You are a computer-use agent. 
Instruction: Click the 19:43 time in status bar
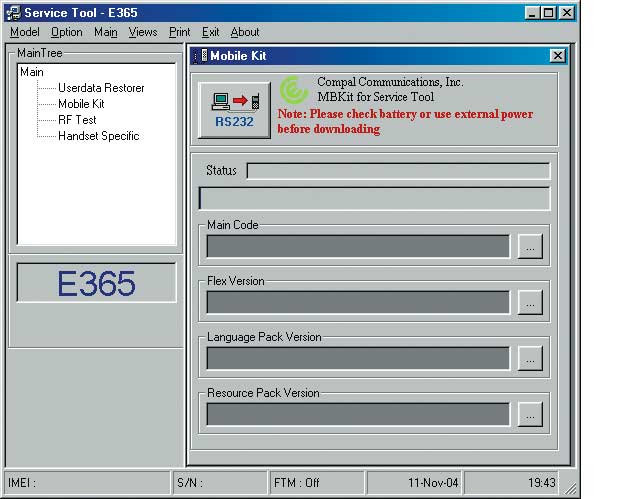click(511, 483)
